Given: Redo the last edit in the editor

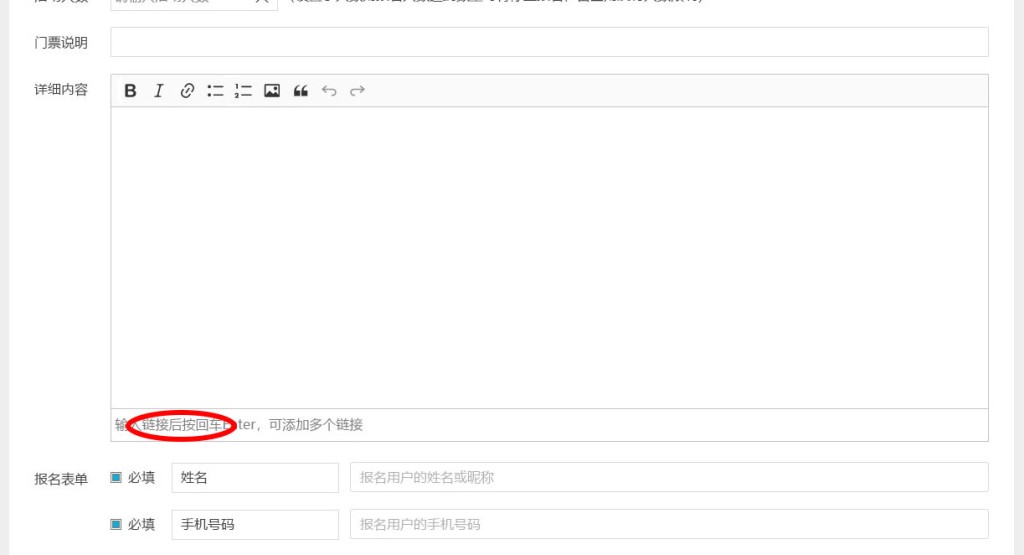Looking at the screenshot, I should (x=357, y=91).
